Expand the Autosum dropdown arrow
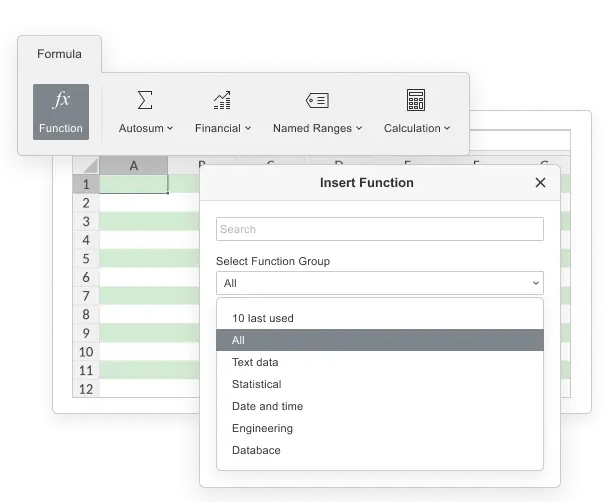 tap(170, 128)
